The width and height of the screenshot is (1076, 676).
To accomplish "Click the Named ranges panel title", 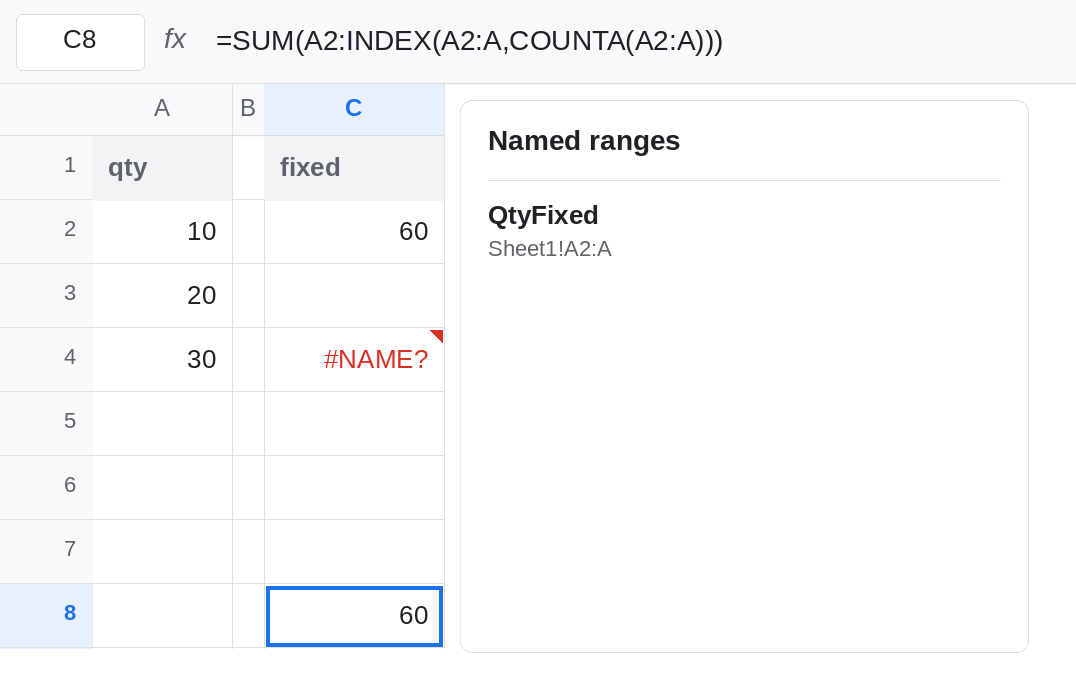I will coord(584,141).
